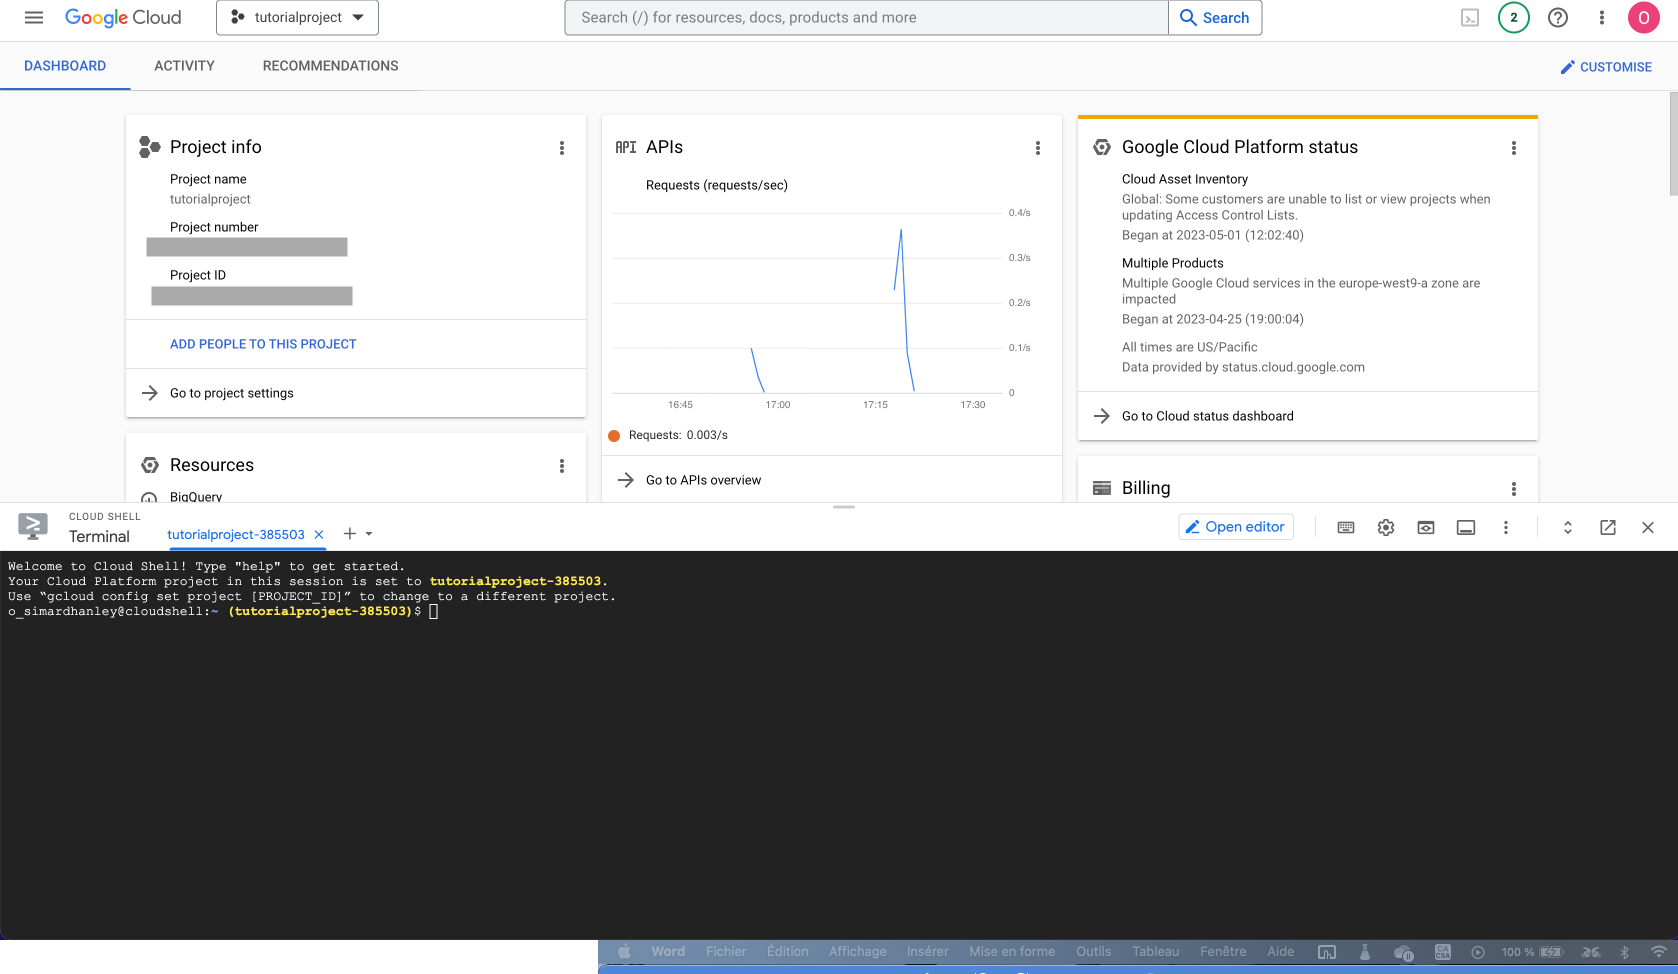
Task: Expand the new-tab project dropdown arrow
Action: tap(369, 534)
